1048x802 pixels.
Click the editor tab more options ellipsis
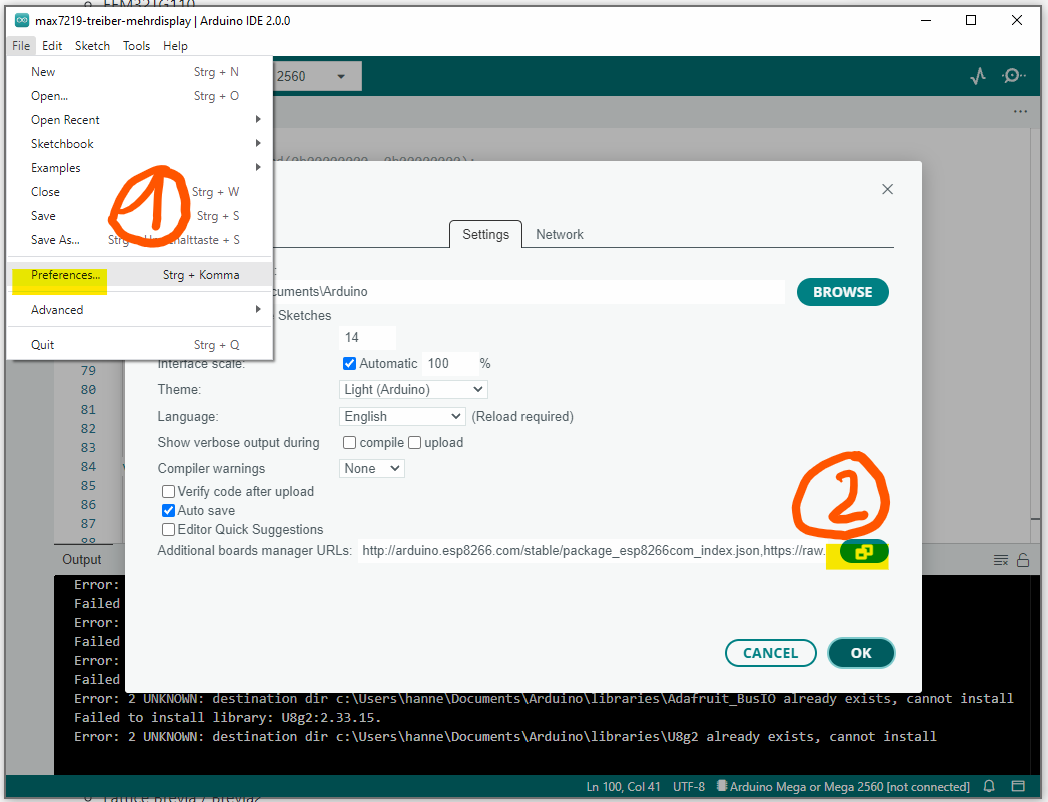click(x=1020, y=111)
